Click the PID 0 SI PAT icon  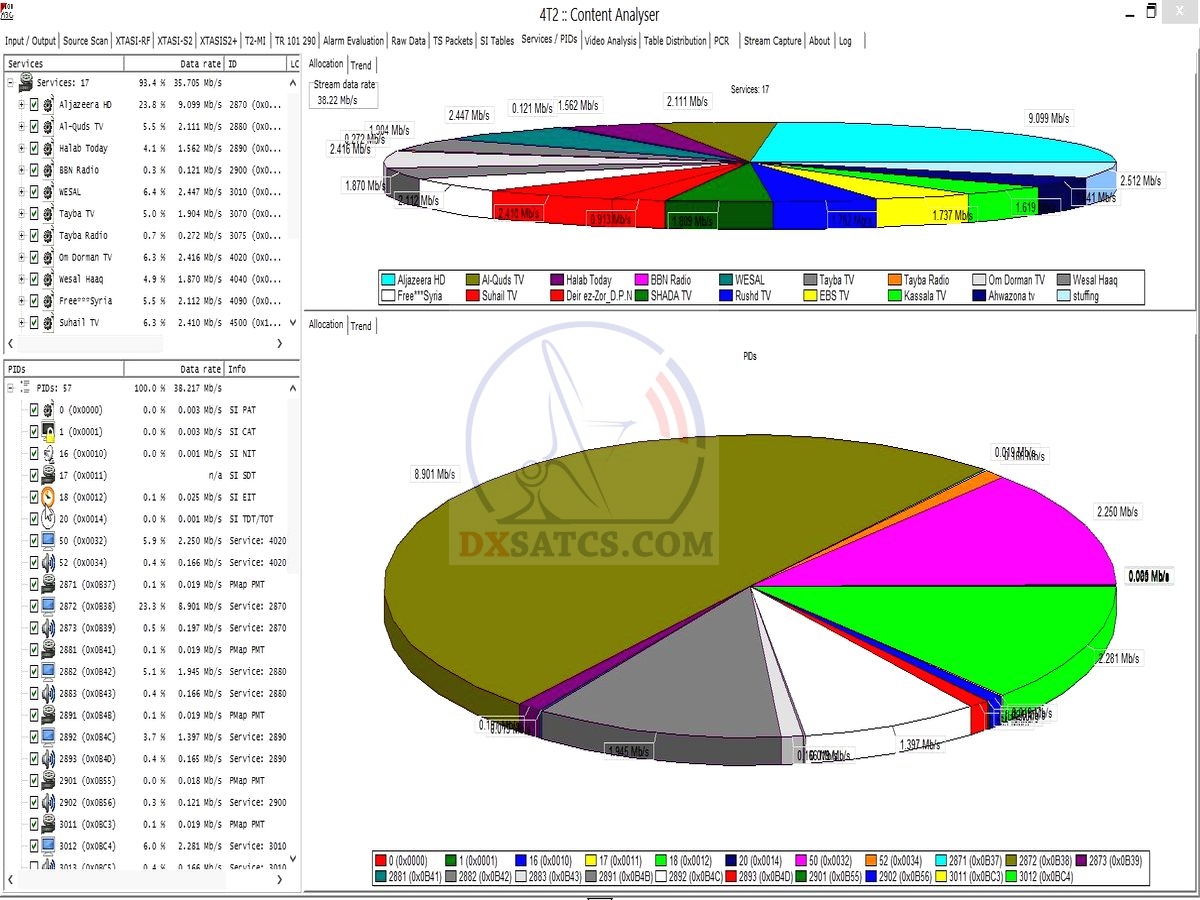[x=49, y=410]
